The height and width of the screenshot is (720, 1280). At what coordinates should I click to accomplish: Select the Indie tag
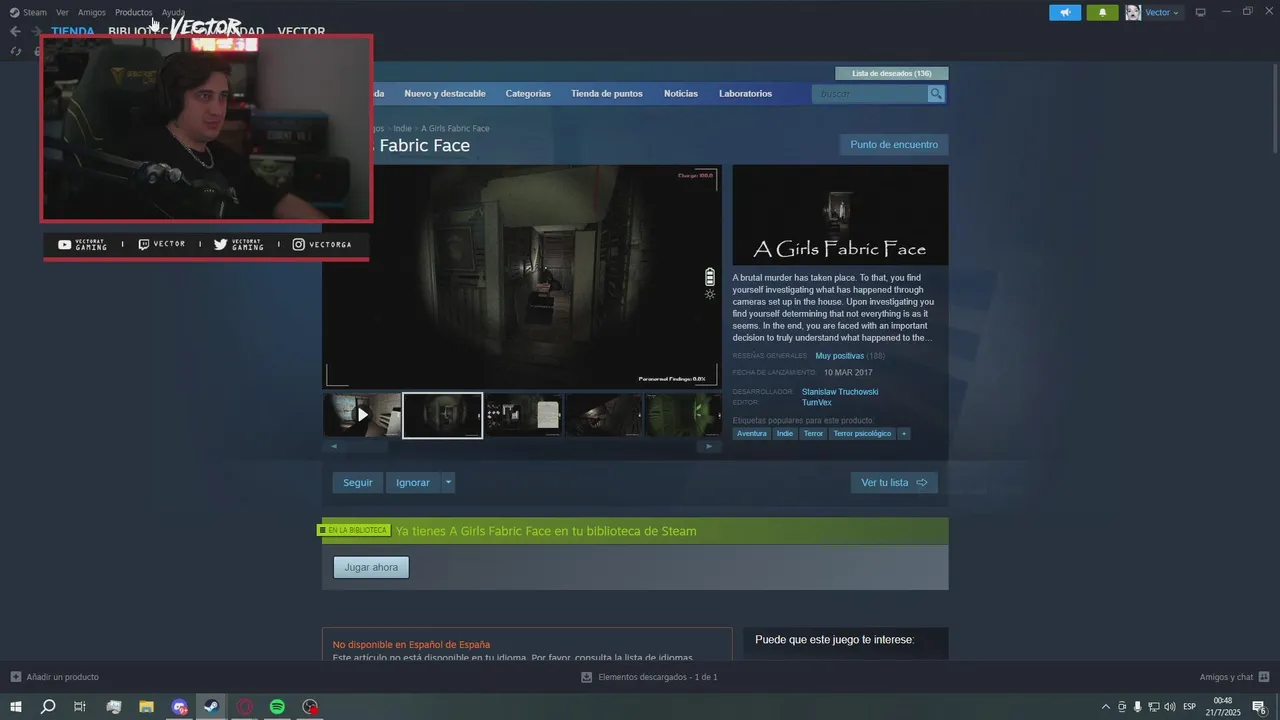[785, 434]
